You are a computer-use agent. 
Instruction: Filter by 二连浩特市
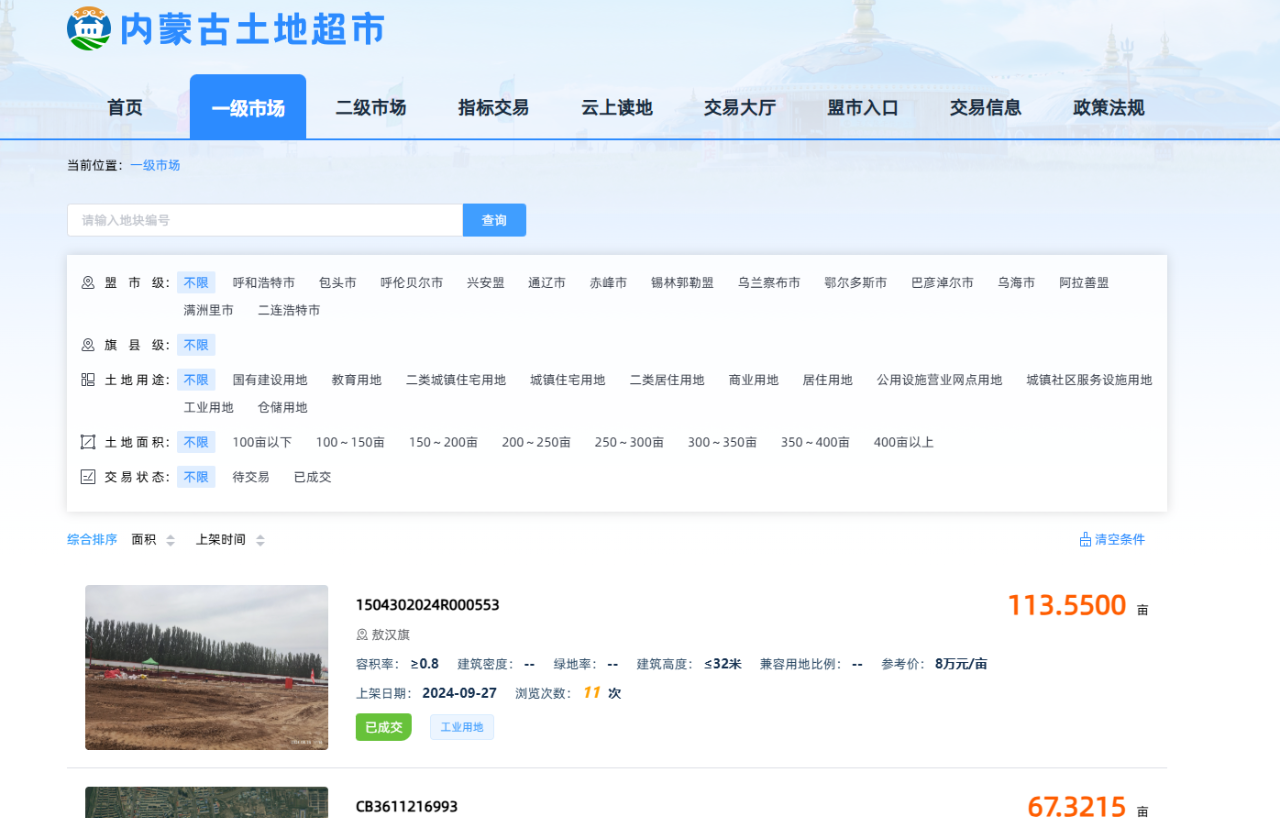pyautogui.click(x=289, y=311)
